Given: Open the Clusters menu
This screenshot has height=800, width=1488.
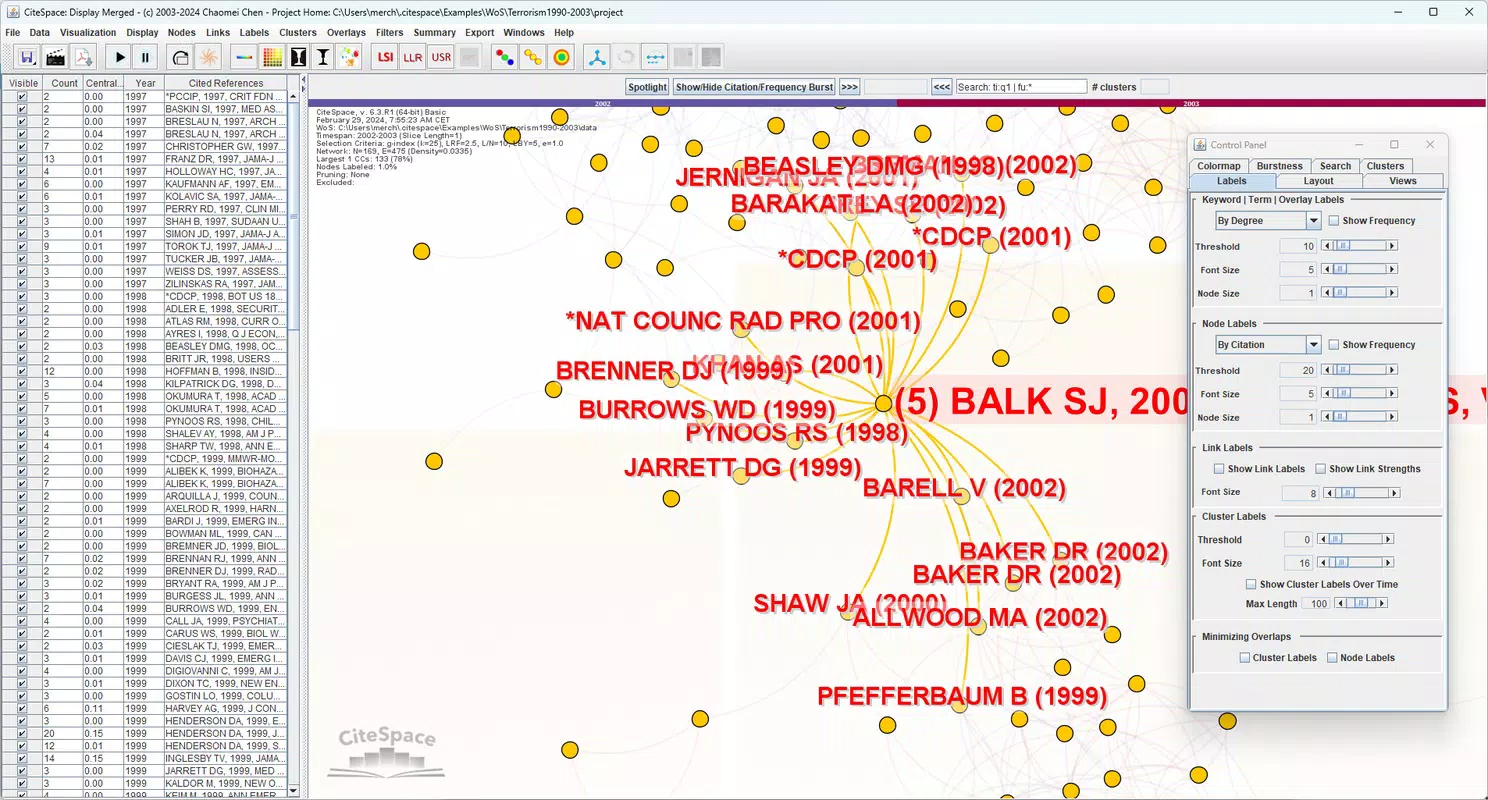Looking at the screenshot, I should click(298, 33).
